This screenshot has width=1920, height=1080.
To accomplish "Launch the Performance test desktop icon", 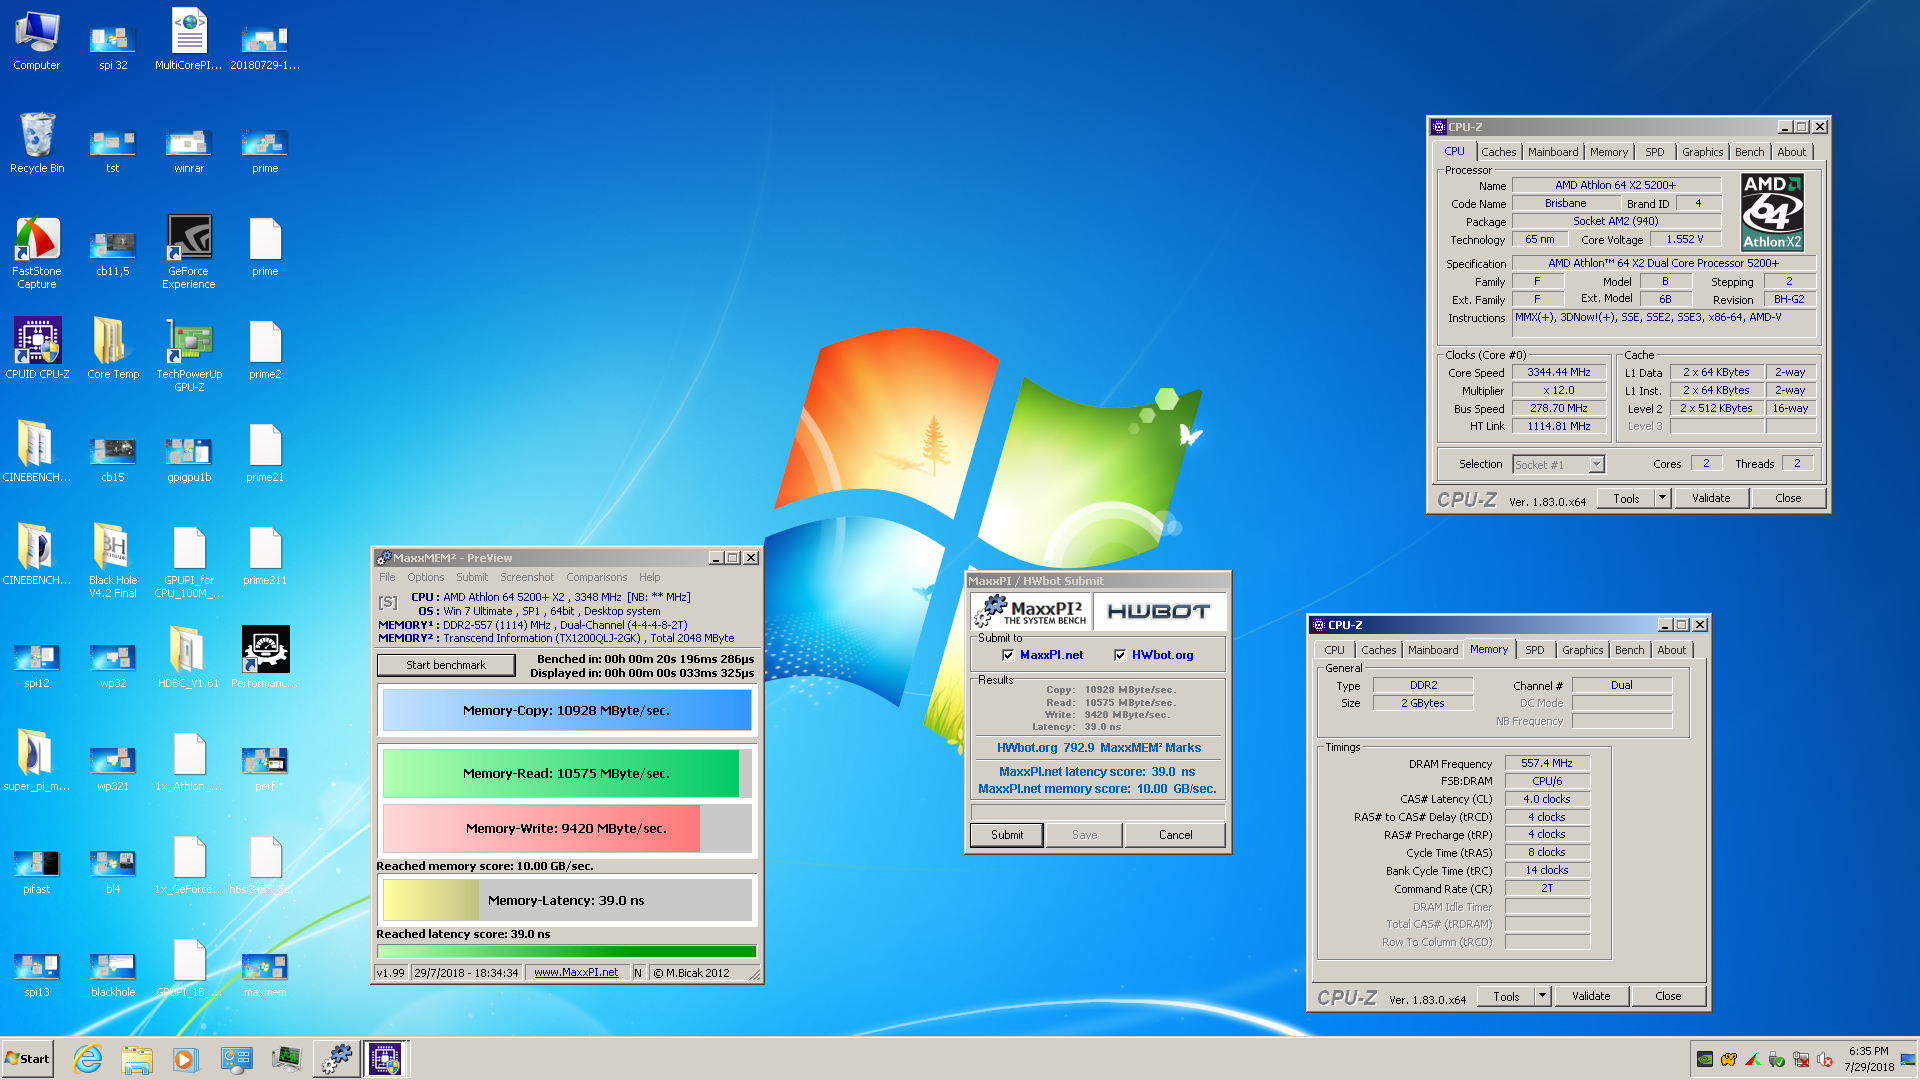I will click(x=265, y=657).
